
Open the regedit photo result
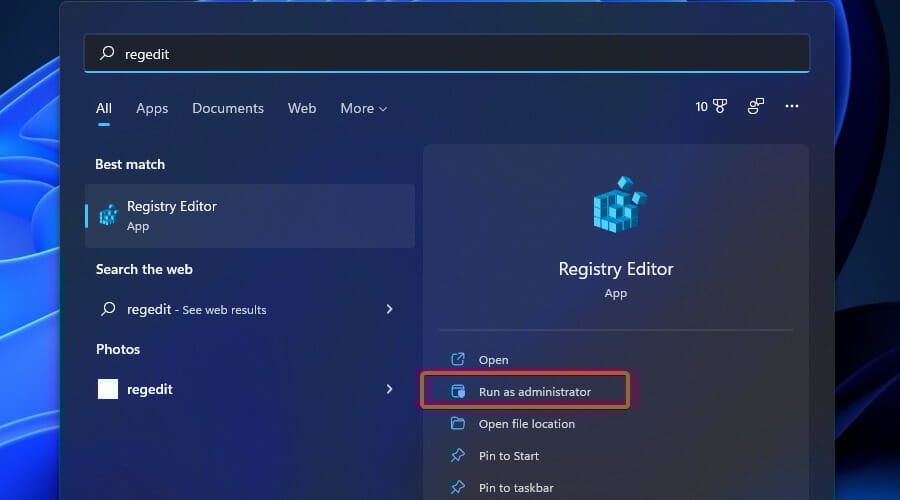click(x=250, y=389)
